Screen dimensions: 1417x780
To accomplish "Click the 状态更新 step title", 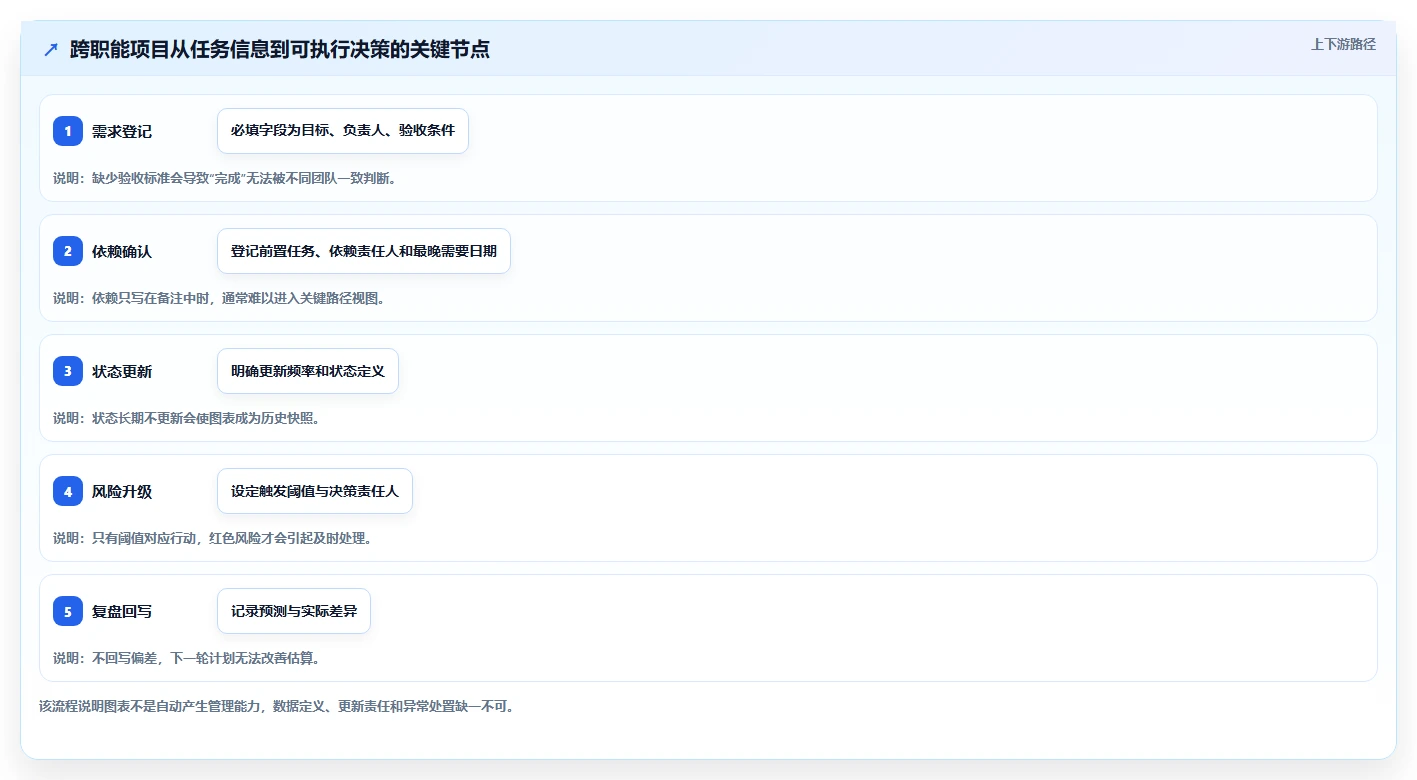I will [x=122, y=371].
